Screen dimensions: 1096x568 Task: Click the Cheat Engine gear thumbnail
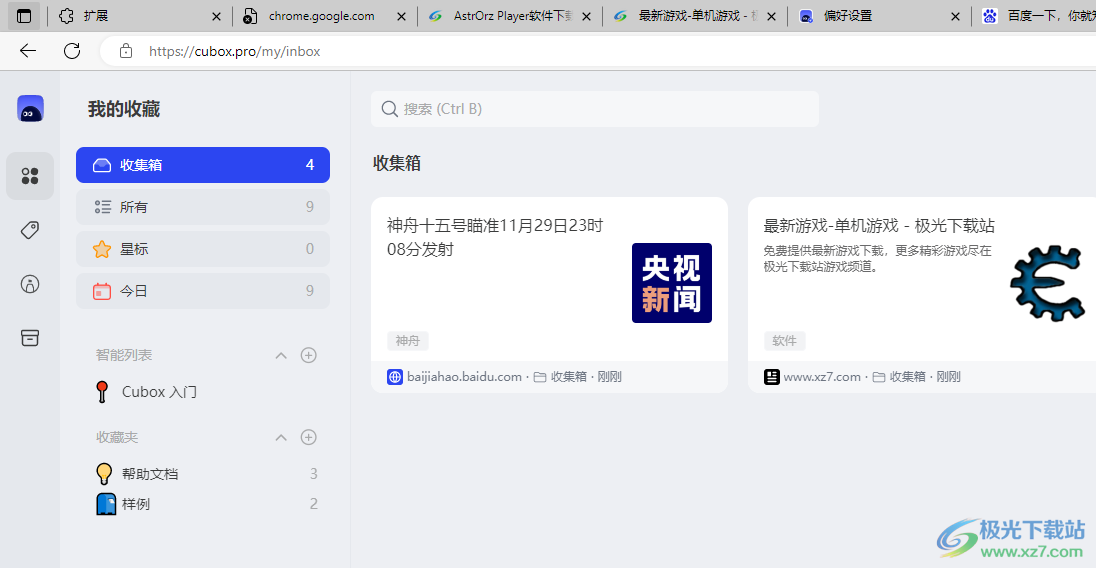[x=1047, y=283]
